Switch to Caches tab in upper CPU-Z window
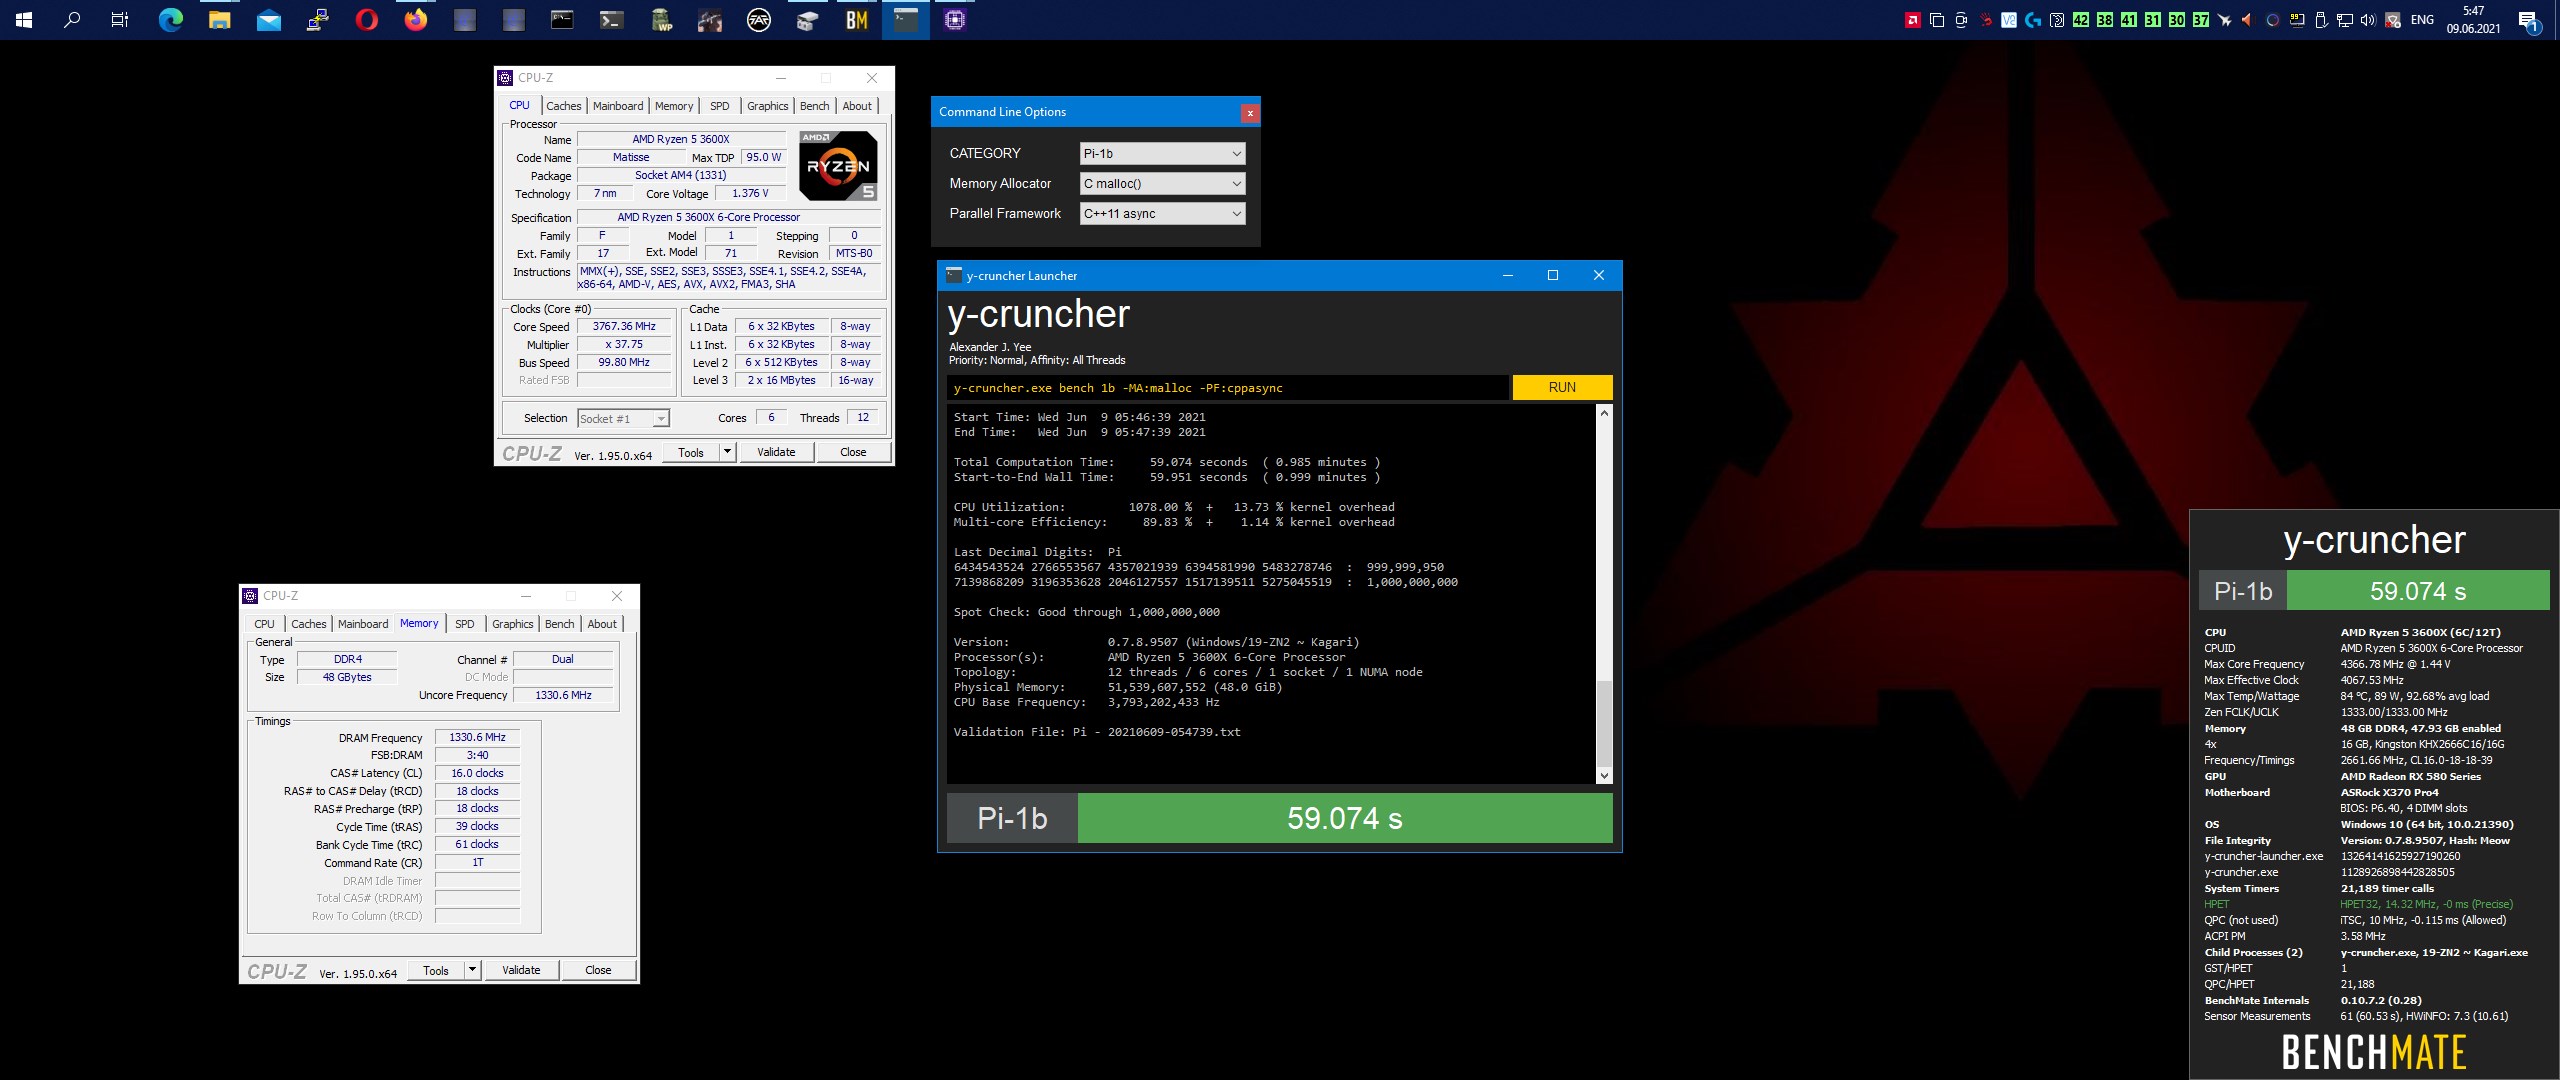This screenshot has height=1080, width=2560. point(563,106)
